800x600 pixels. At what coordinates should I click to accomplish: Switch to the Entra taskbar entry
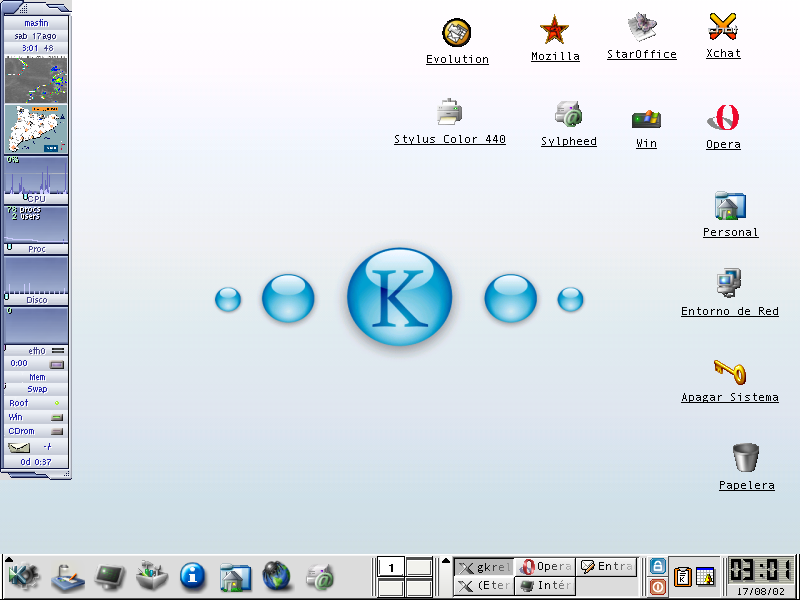(x=607, y=567)
